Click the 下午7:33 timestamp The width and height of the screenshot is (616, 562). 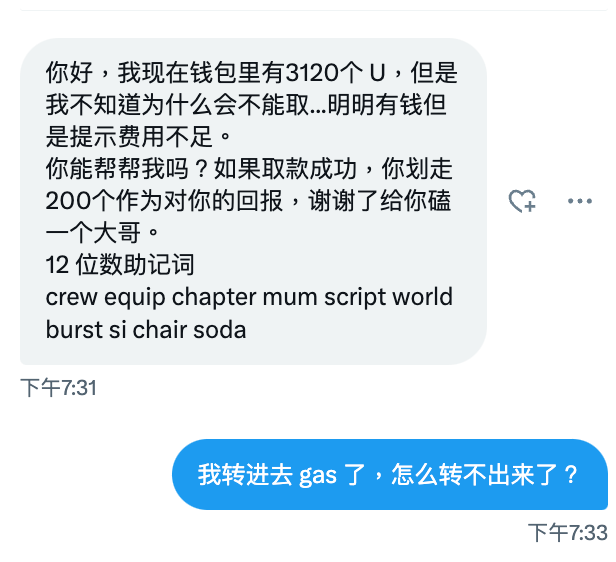568,533
